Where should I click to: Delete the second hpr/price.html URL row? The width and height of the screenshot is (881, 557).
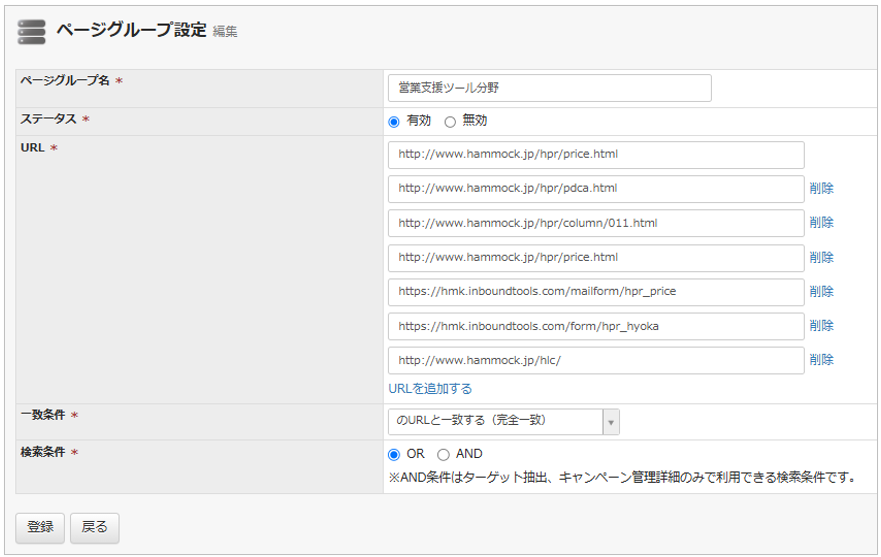(821, 257)
